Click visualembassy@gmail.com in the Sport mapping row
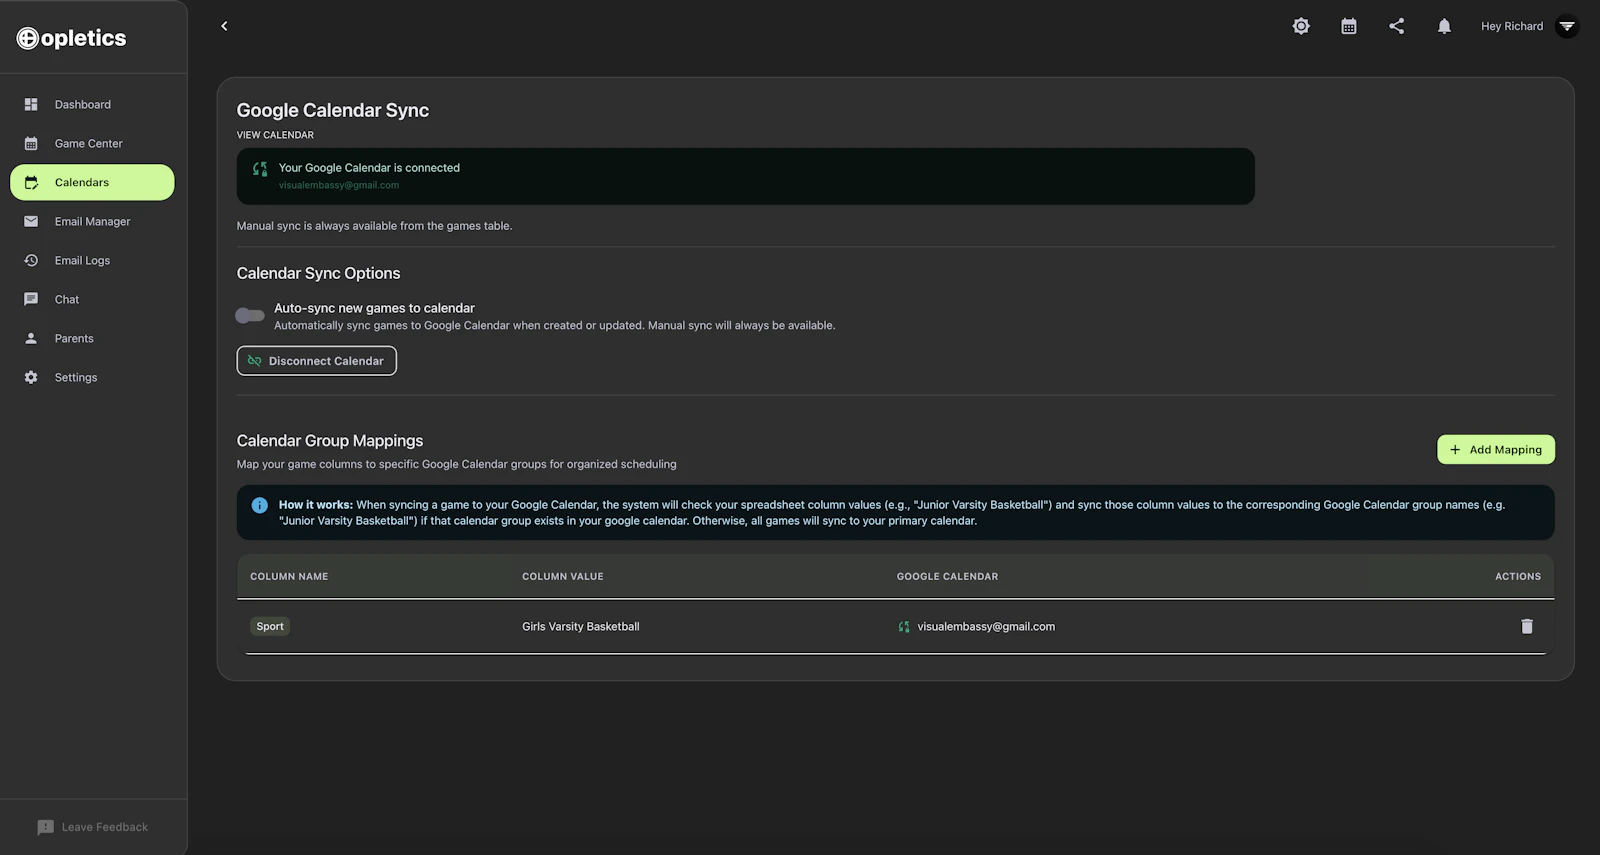 point(986,627)
